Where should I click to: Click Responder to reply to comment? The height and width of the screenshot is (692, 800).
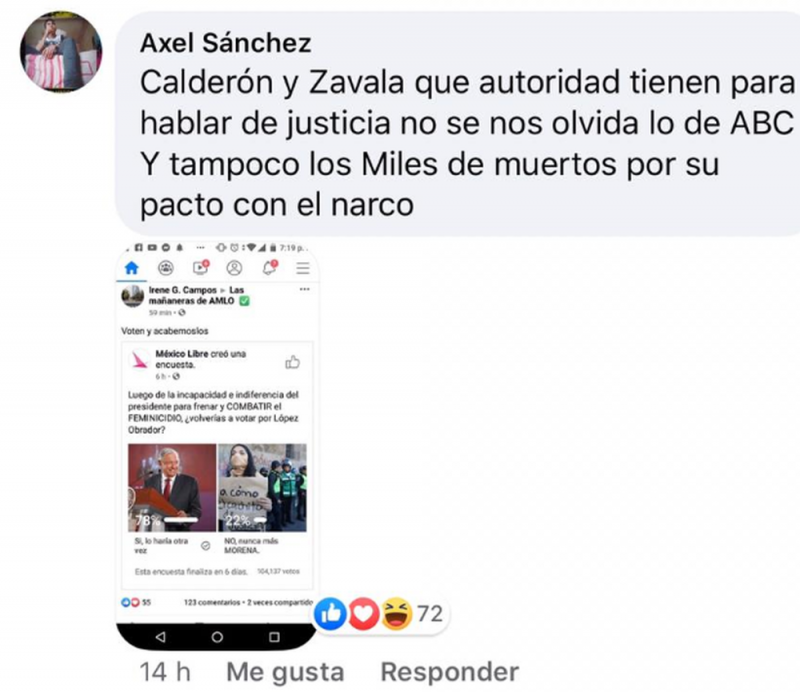449,672
